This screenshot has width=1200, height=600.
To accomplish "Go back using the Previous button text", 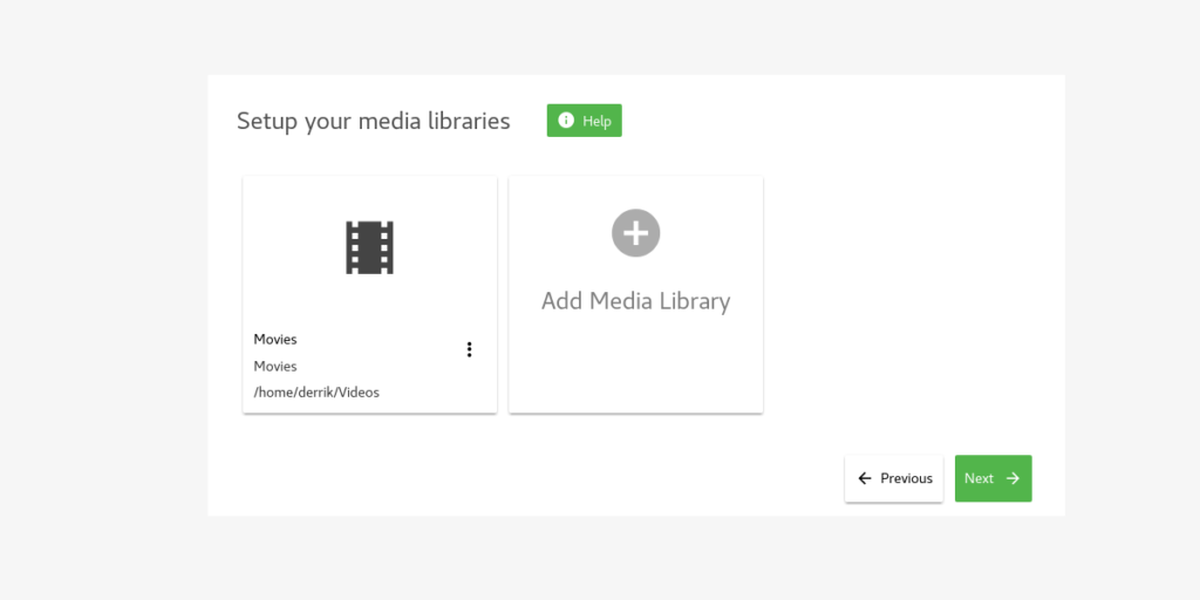I will [906, 479].
